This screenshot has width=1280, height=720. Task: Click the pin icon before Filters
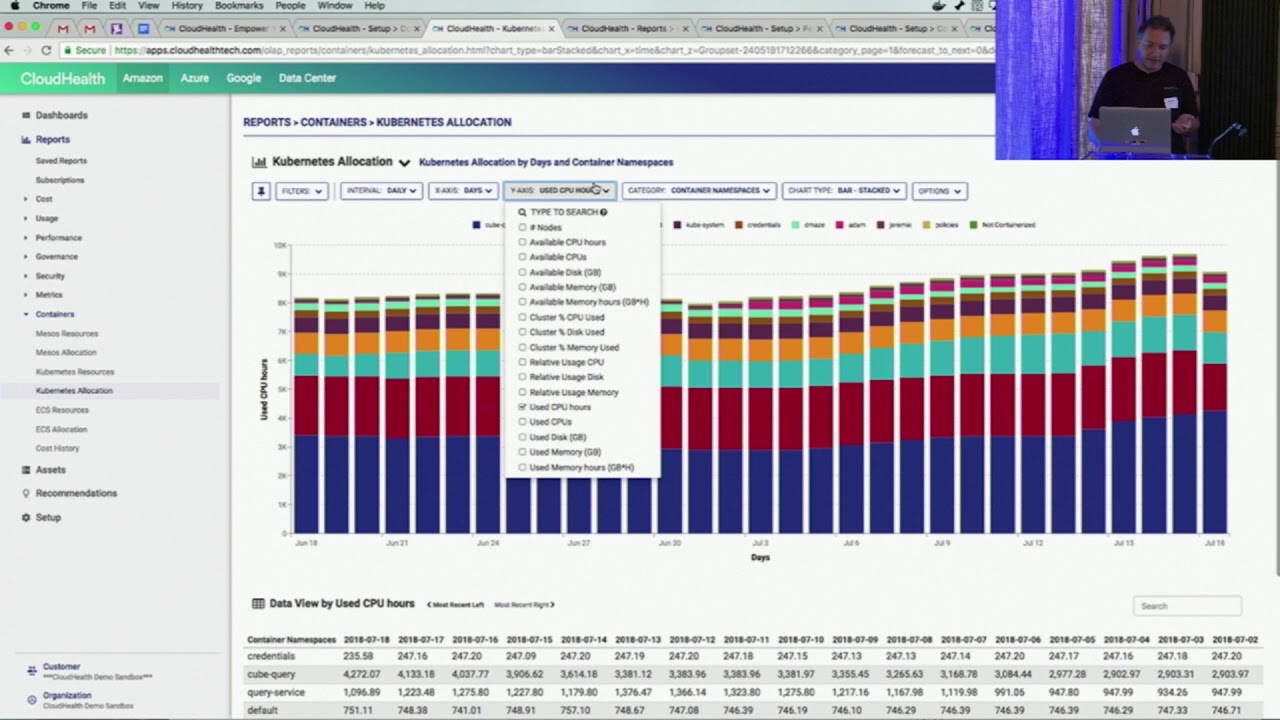261,191
